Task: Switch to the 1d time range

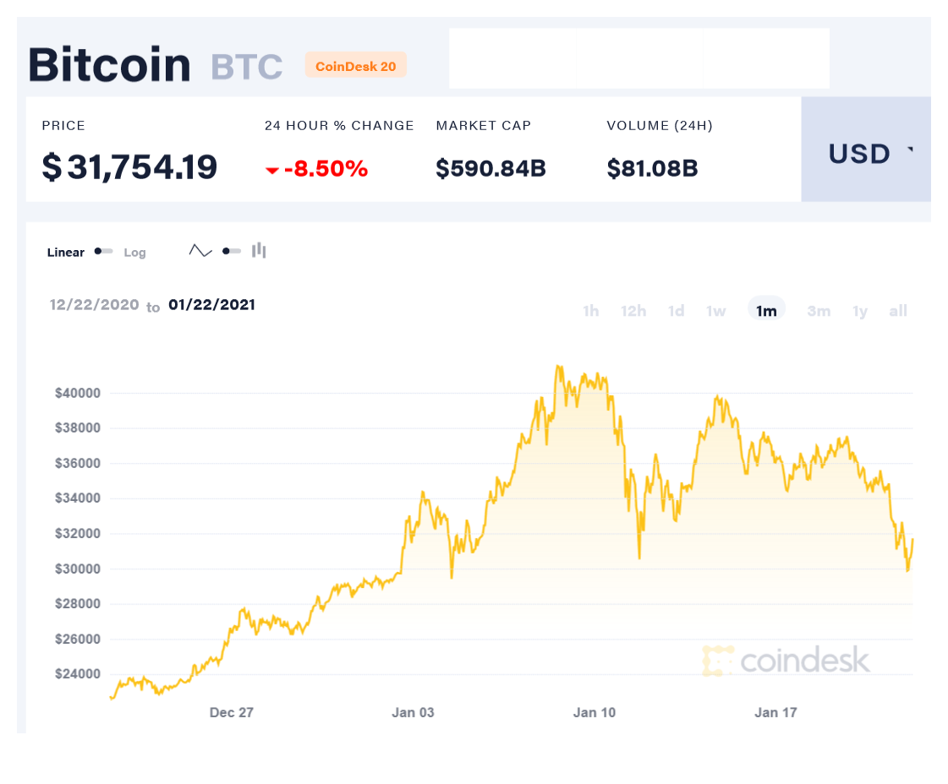Action: [x=676, y=311]
